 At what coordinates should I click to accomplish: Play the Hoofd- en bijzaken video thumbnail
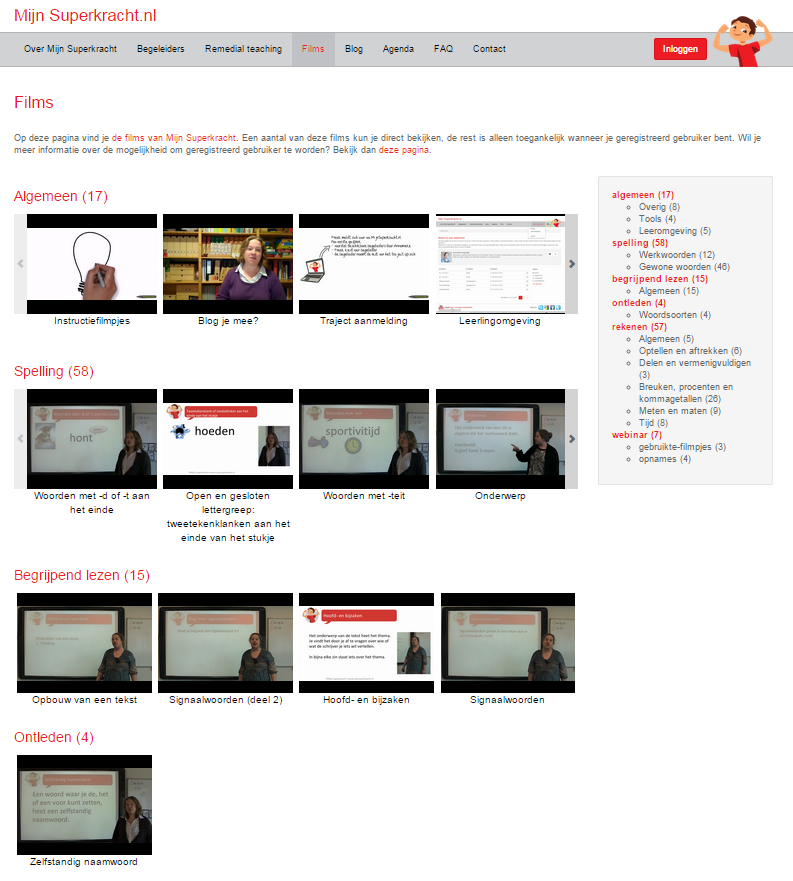pos(366,643)
